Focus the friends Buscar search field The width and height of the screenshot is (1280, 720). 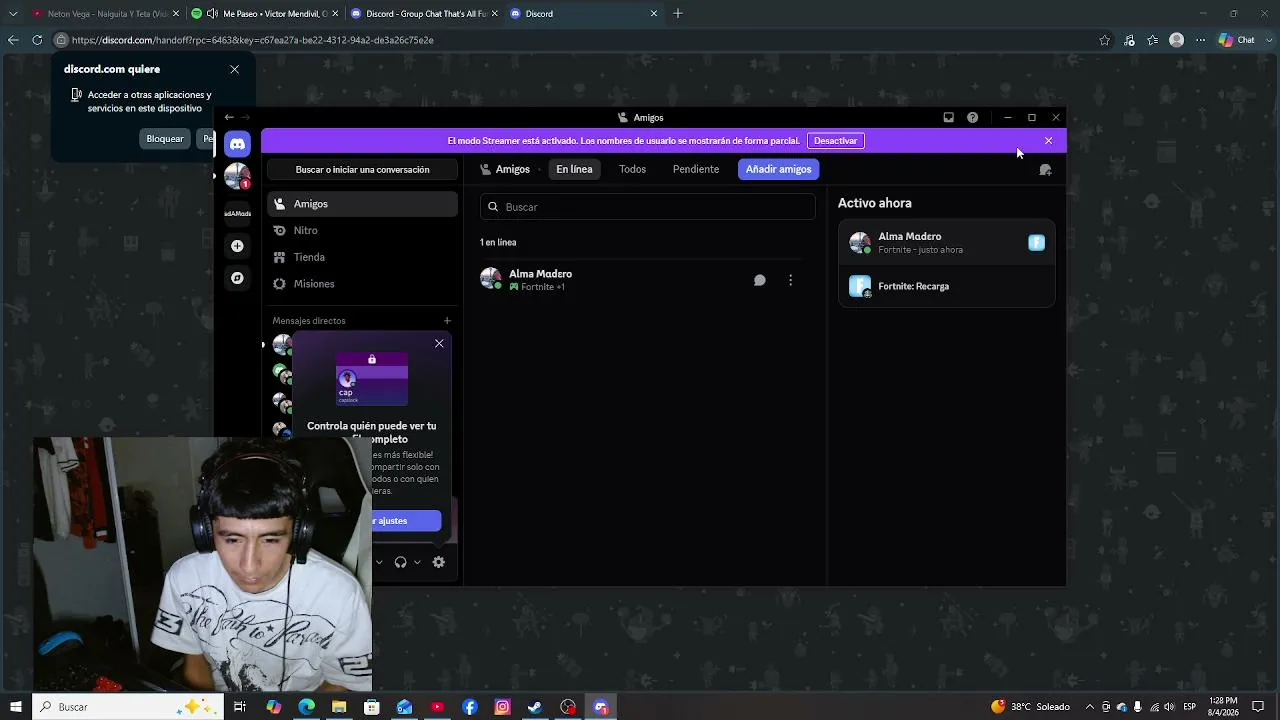[648, 207]
